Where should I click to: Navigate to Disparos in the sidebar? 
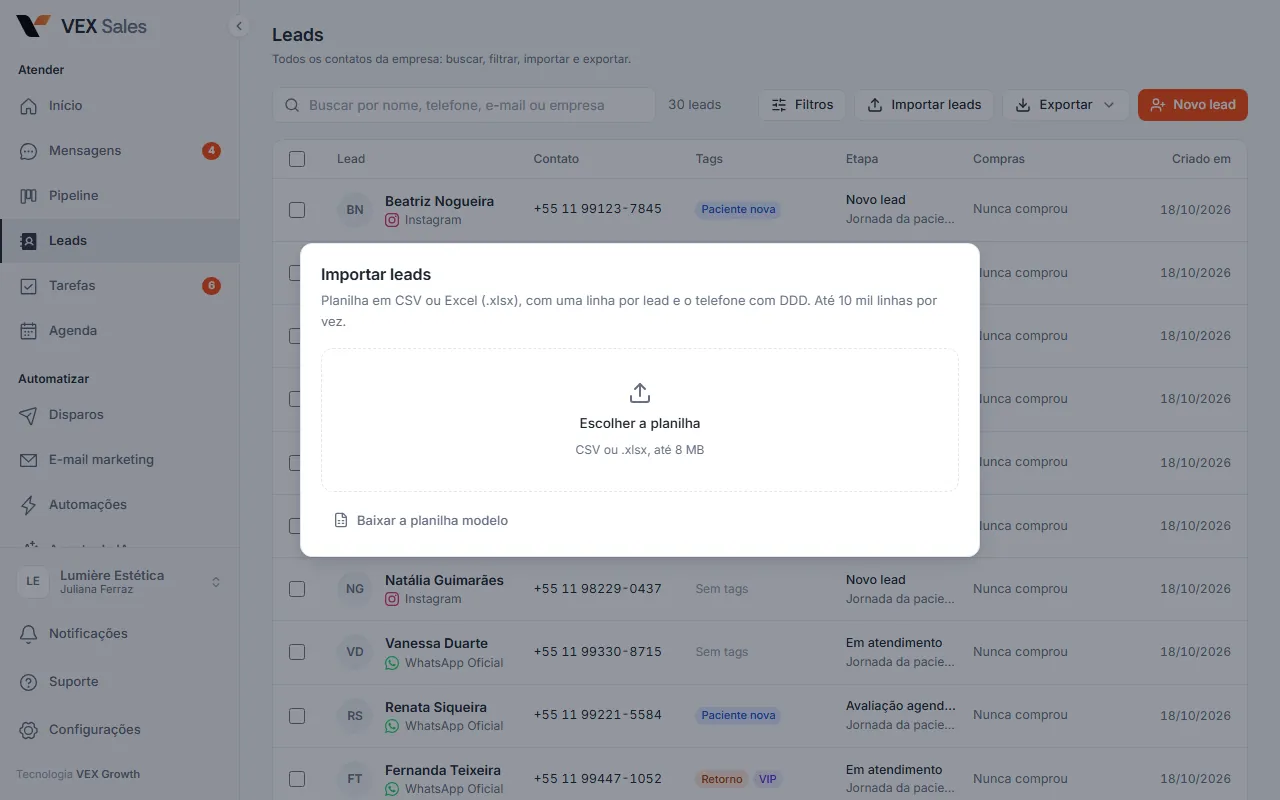coord(120,415)
